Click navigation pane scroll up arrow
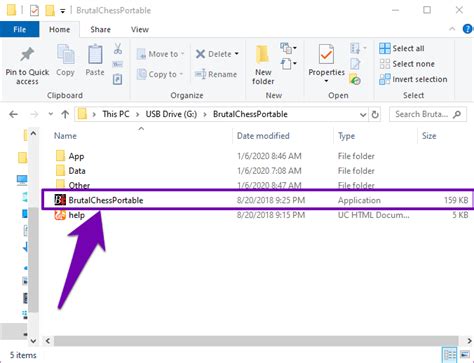The width and height of the screenshot is (474, 363). click(x=33, y=133)
